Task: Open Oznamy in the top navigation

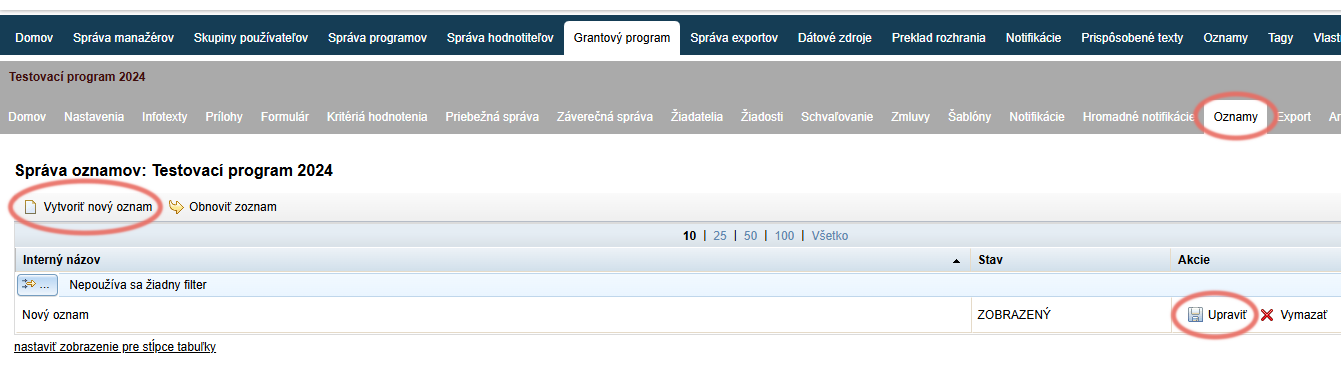Action: [x=1225, y=38]
